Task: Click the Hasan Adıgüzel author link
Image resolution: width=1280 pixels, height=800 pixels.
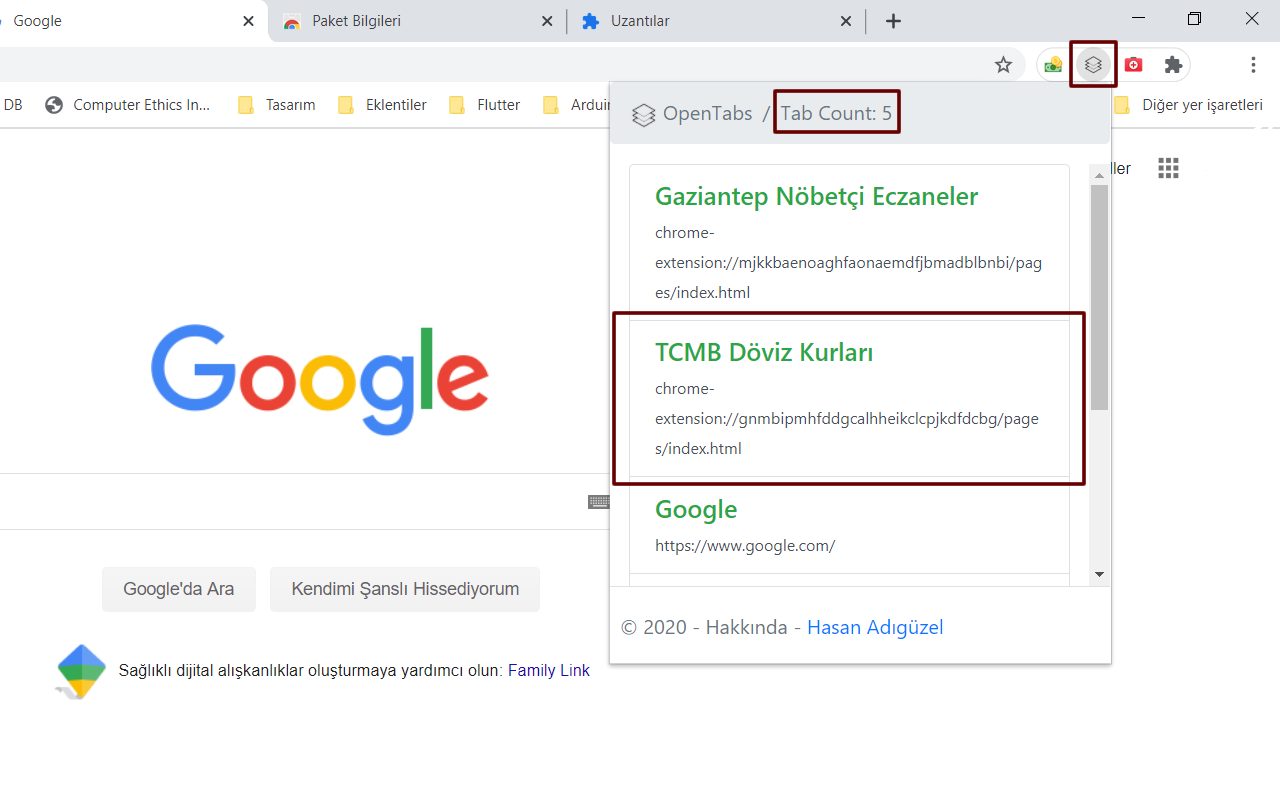Action: coord(875,627)
